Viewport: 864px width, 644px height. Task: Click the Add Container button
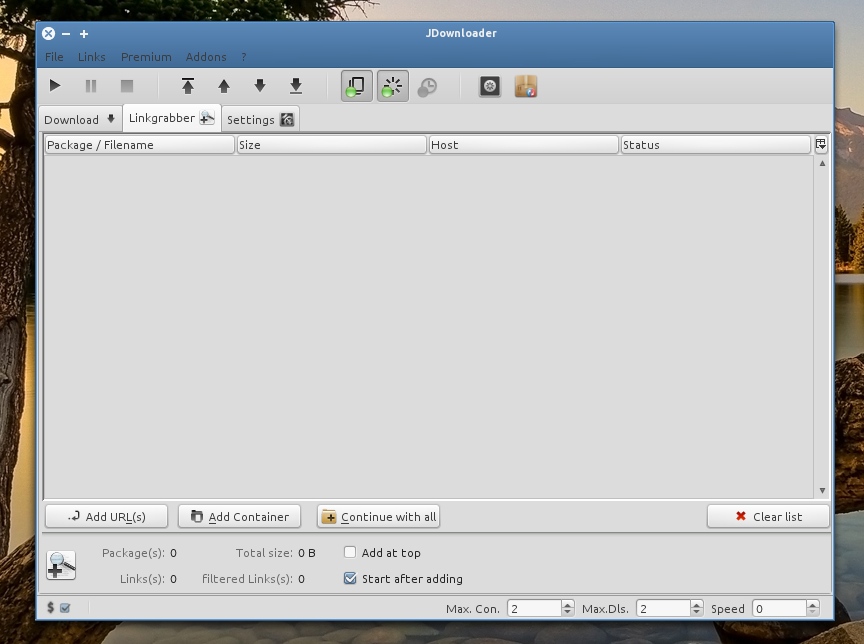(x=239, y=516)
